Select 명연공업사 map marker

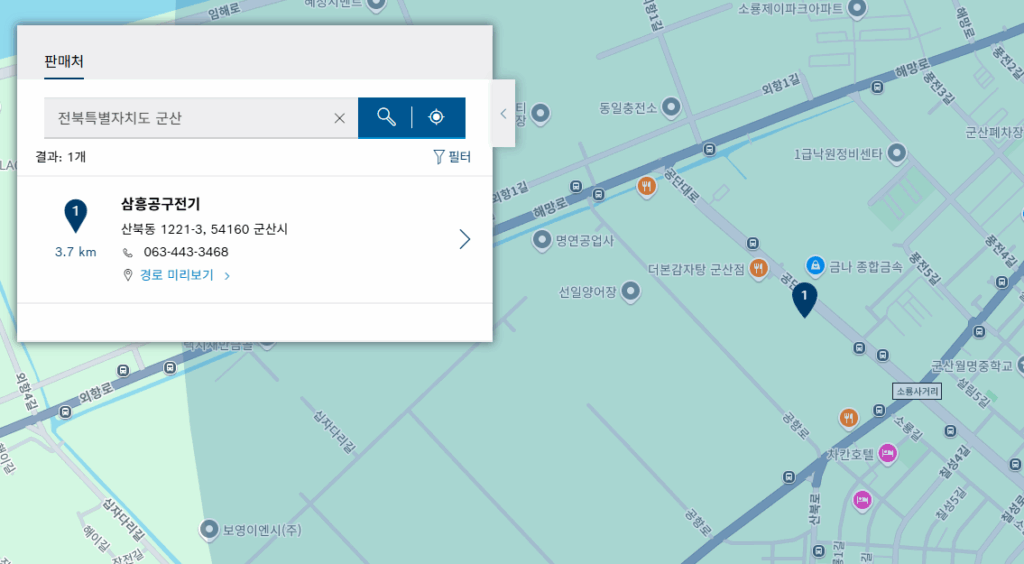(x=541, y=240)
